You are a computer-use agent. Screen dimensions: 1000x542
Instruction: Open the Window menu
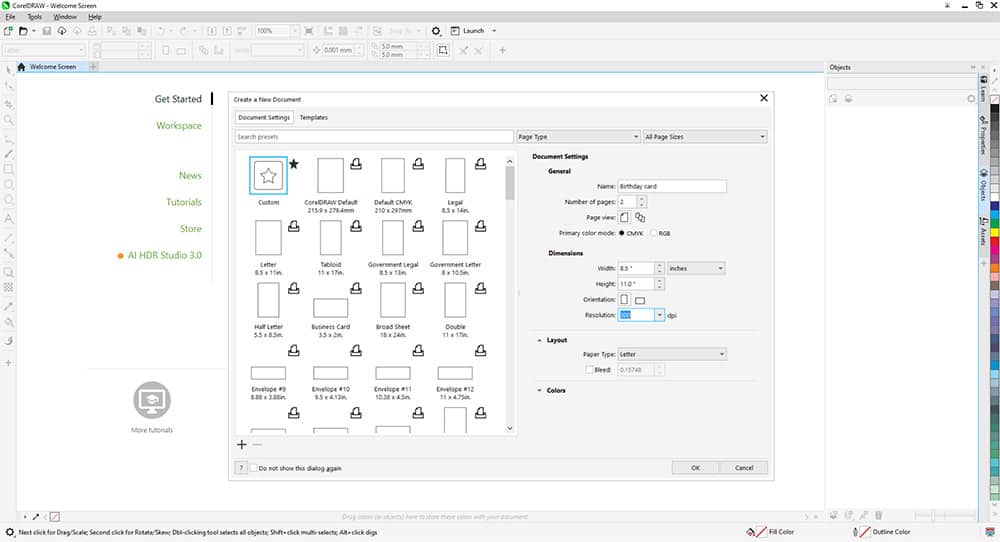(x=65, y=17)
